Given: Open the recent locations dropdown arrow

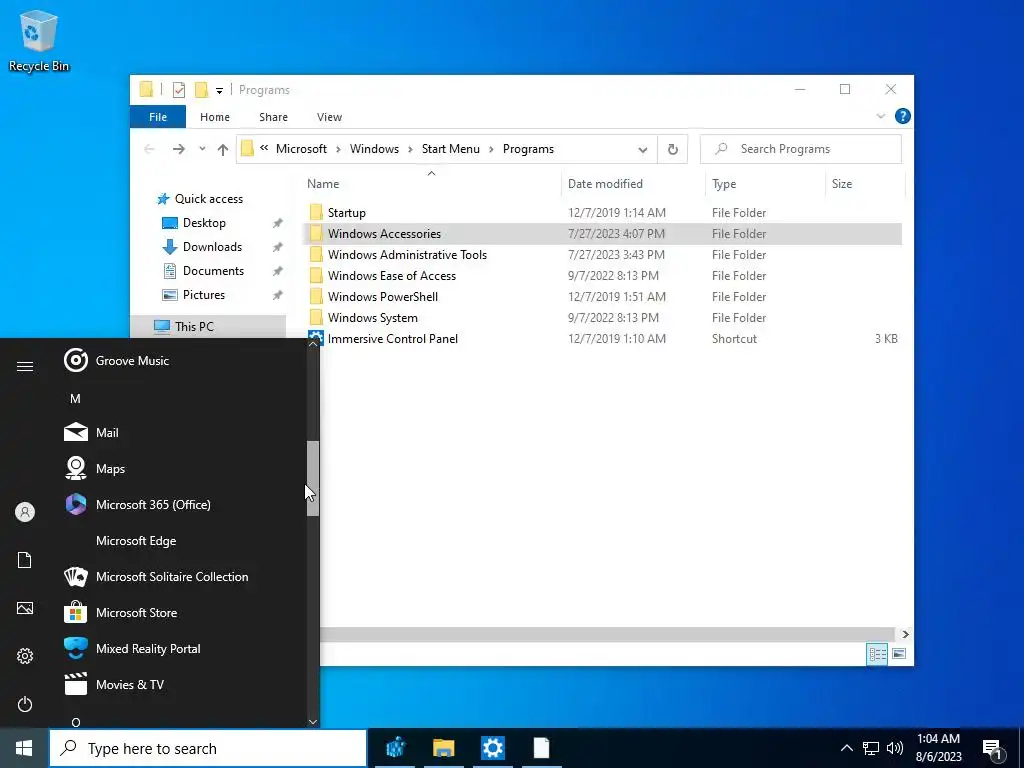Looking at the screenshot, I should tap(202, 149).
